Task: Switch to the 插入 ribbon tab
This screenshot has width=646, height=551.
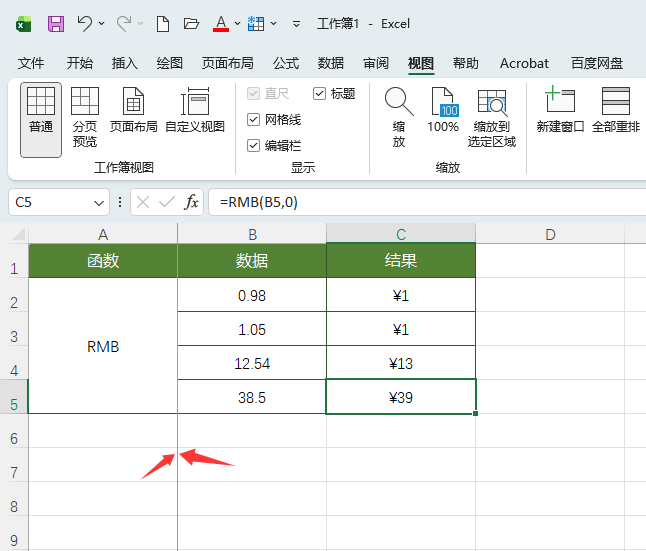Action: click(125, 63)
